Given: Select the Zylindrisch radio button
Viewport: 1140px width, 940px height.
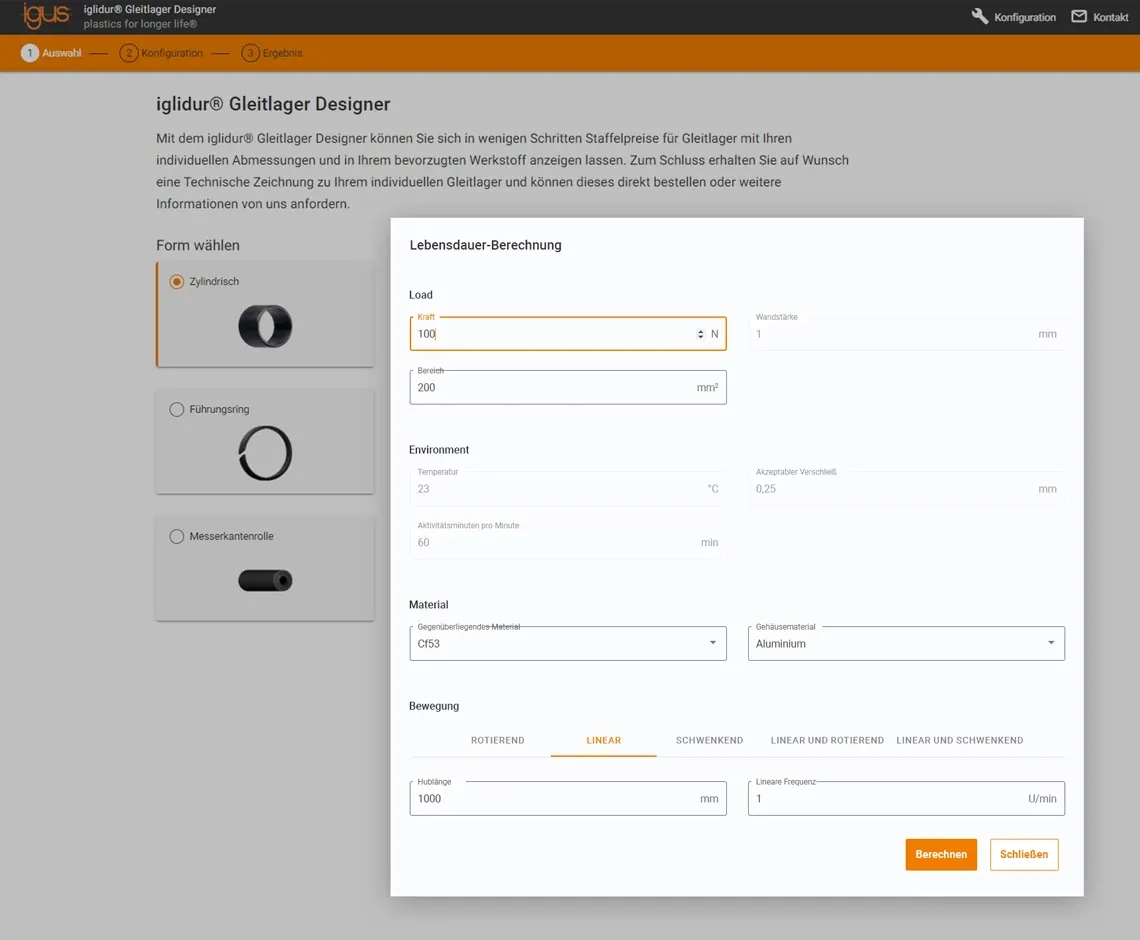Looking at the screenshot, I should pyautogui.click(x=176, y=281).
